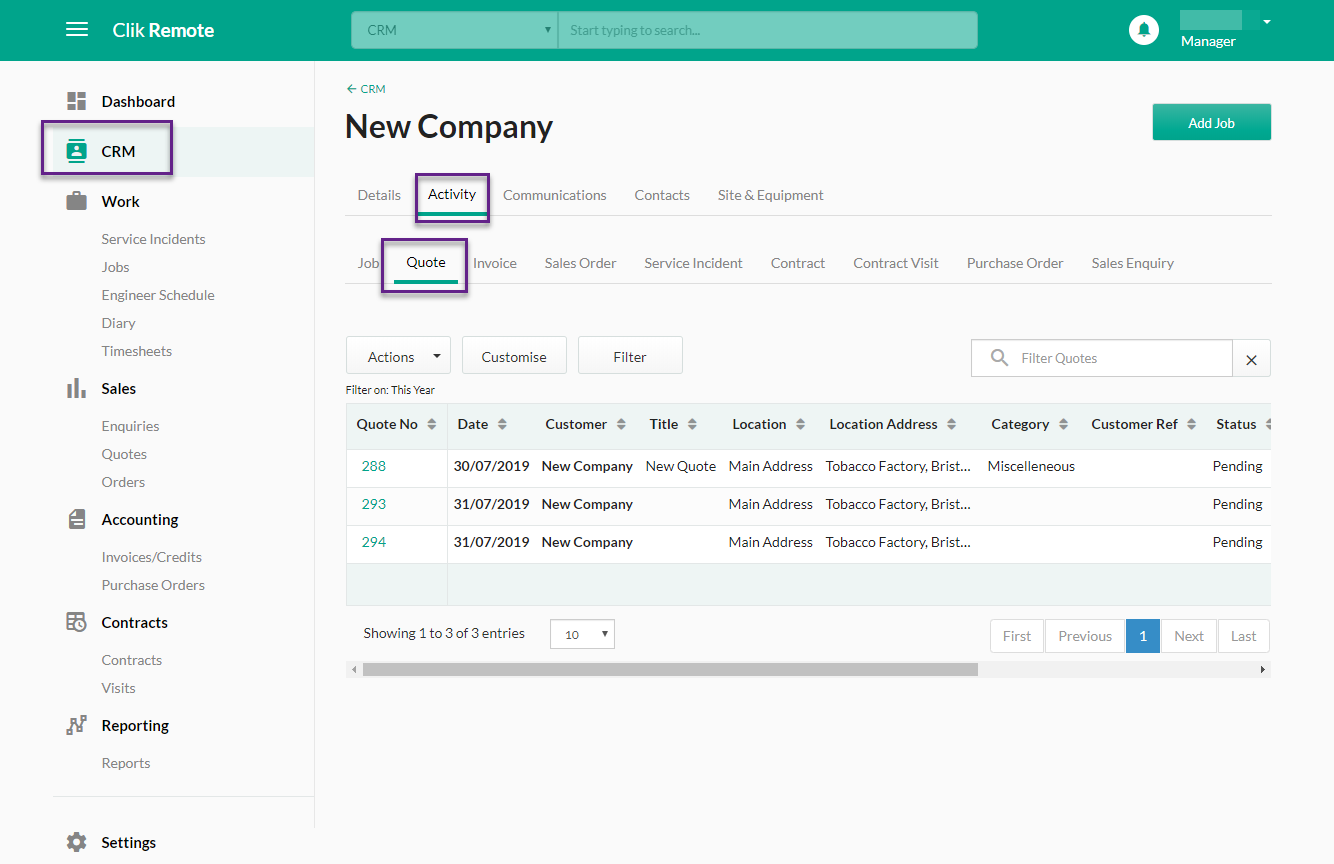Switch to the Communications tab

(x=554, y=195)
